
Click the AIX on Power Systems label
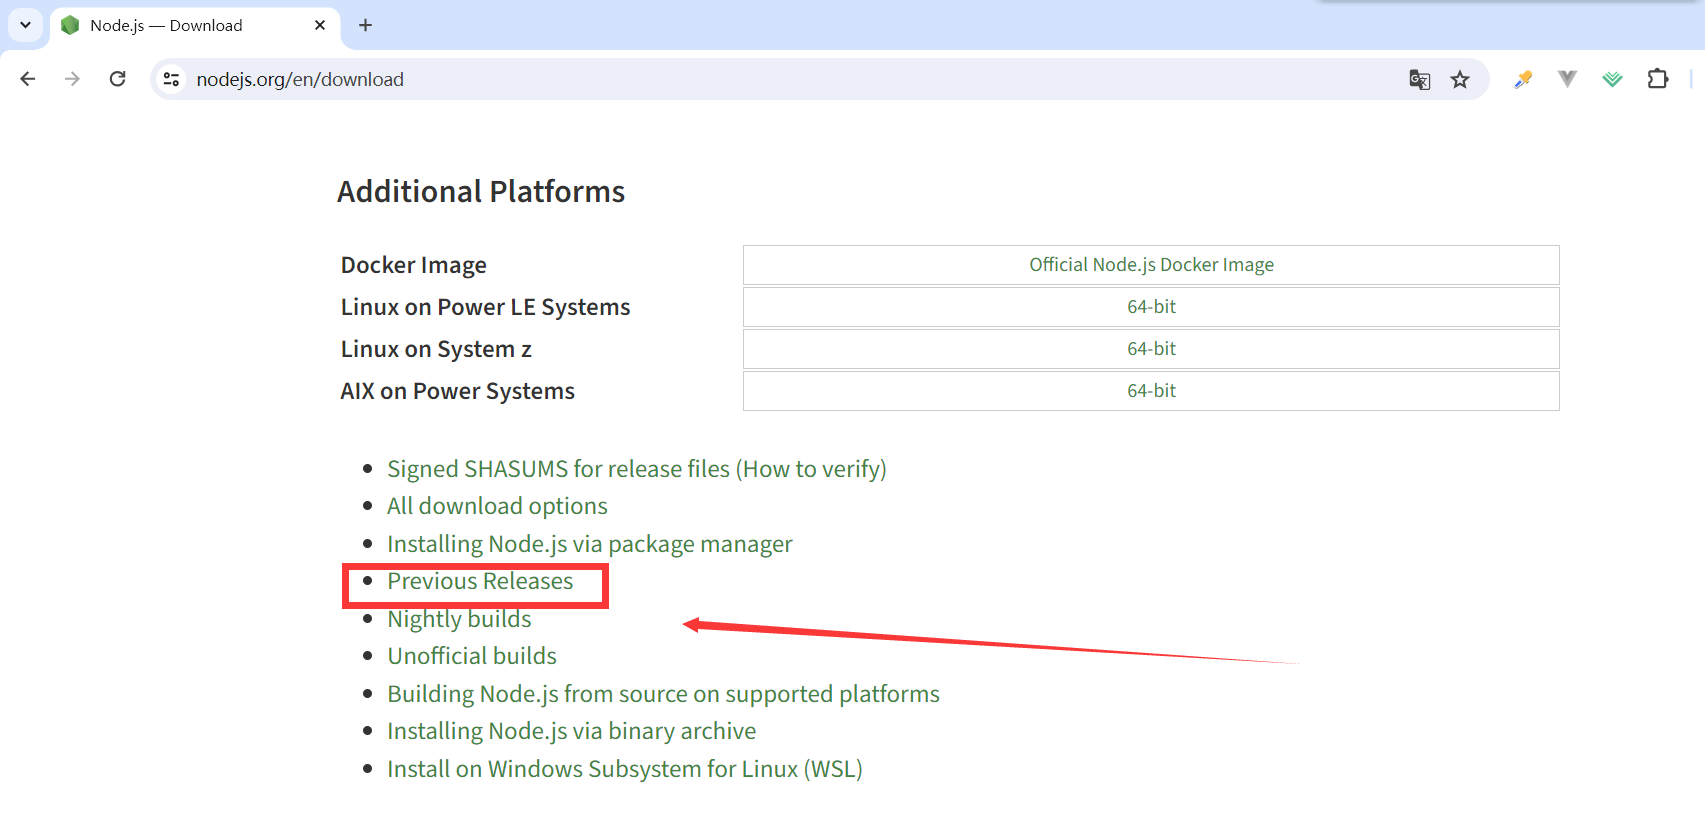(x=457, y=391)
